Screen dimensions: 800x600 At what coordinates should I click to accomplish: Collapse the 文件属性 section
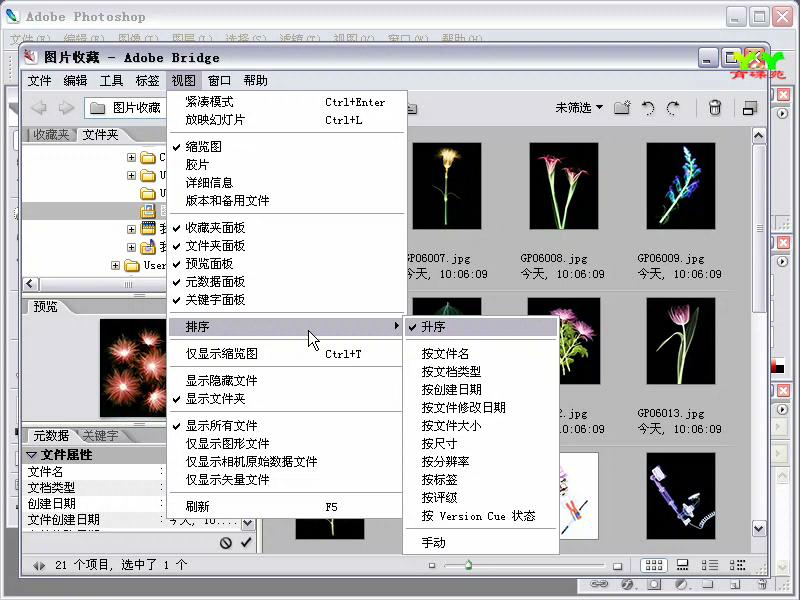(32, 455)
